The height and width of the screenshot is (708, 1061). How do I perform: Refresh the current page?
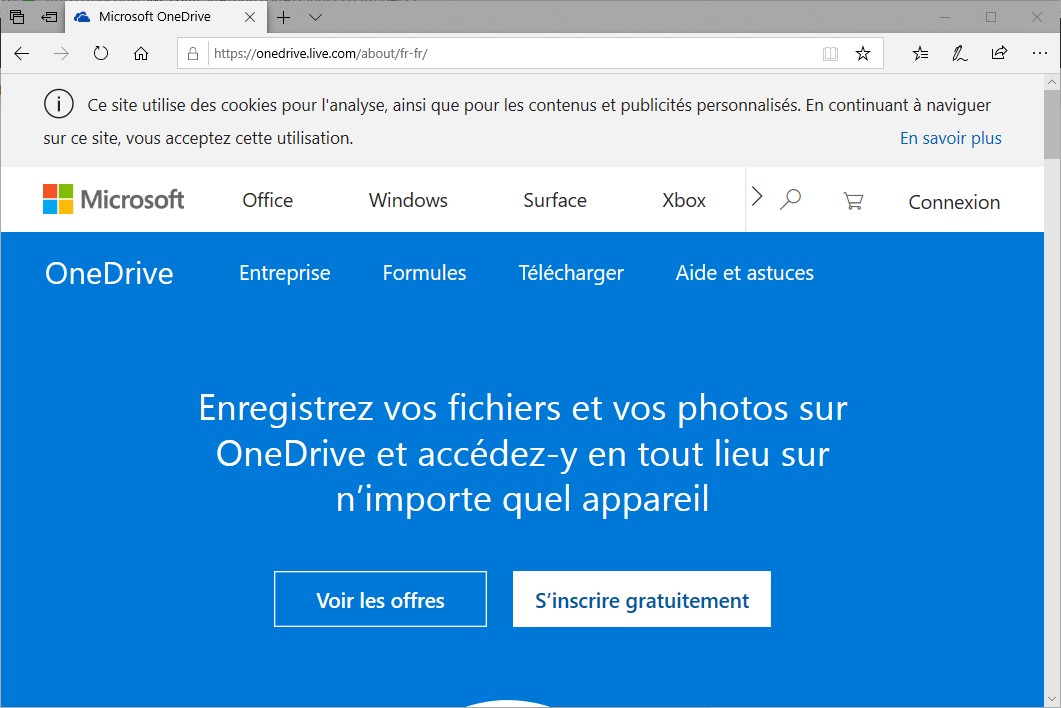click(x=100, y=54)
